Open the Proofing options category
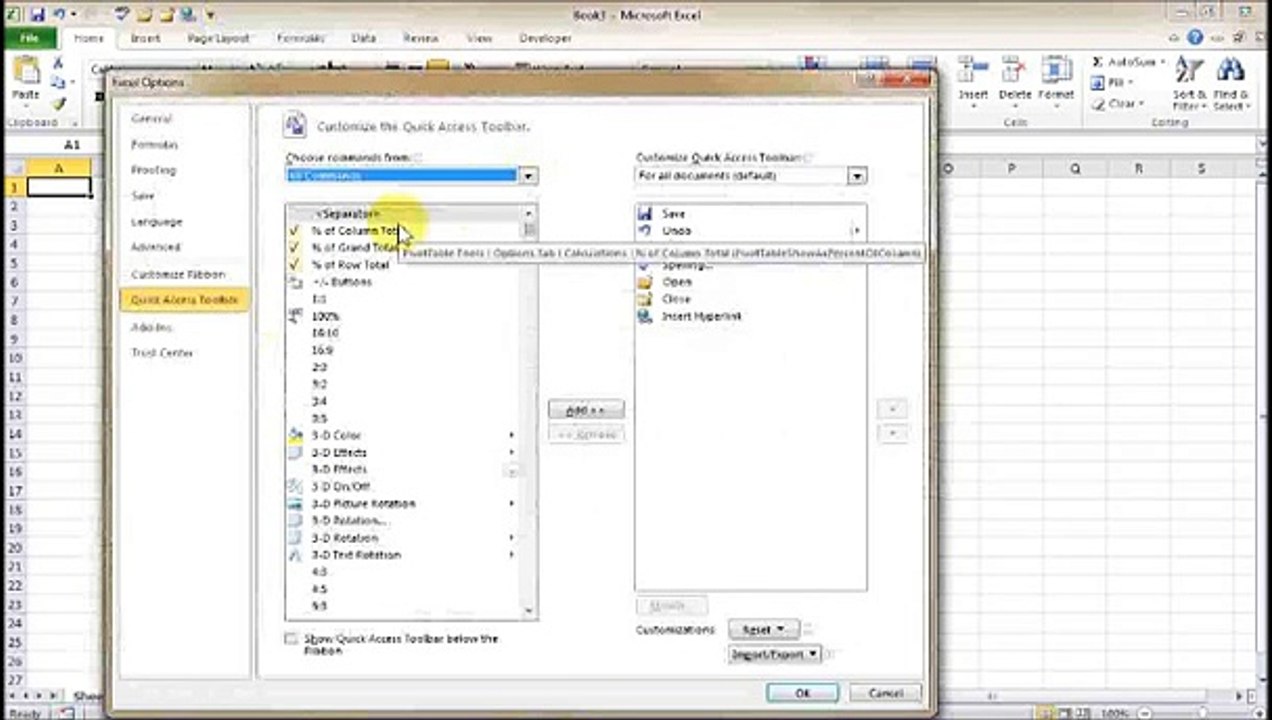This screenshot has width=1272, height=720. coord(153,170)
